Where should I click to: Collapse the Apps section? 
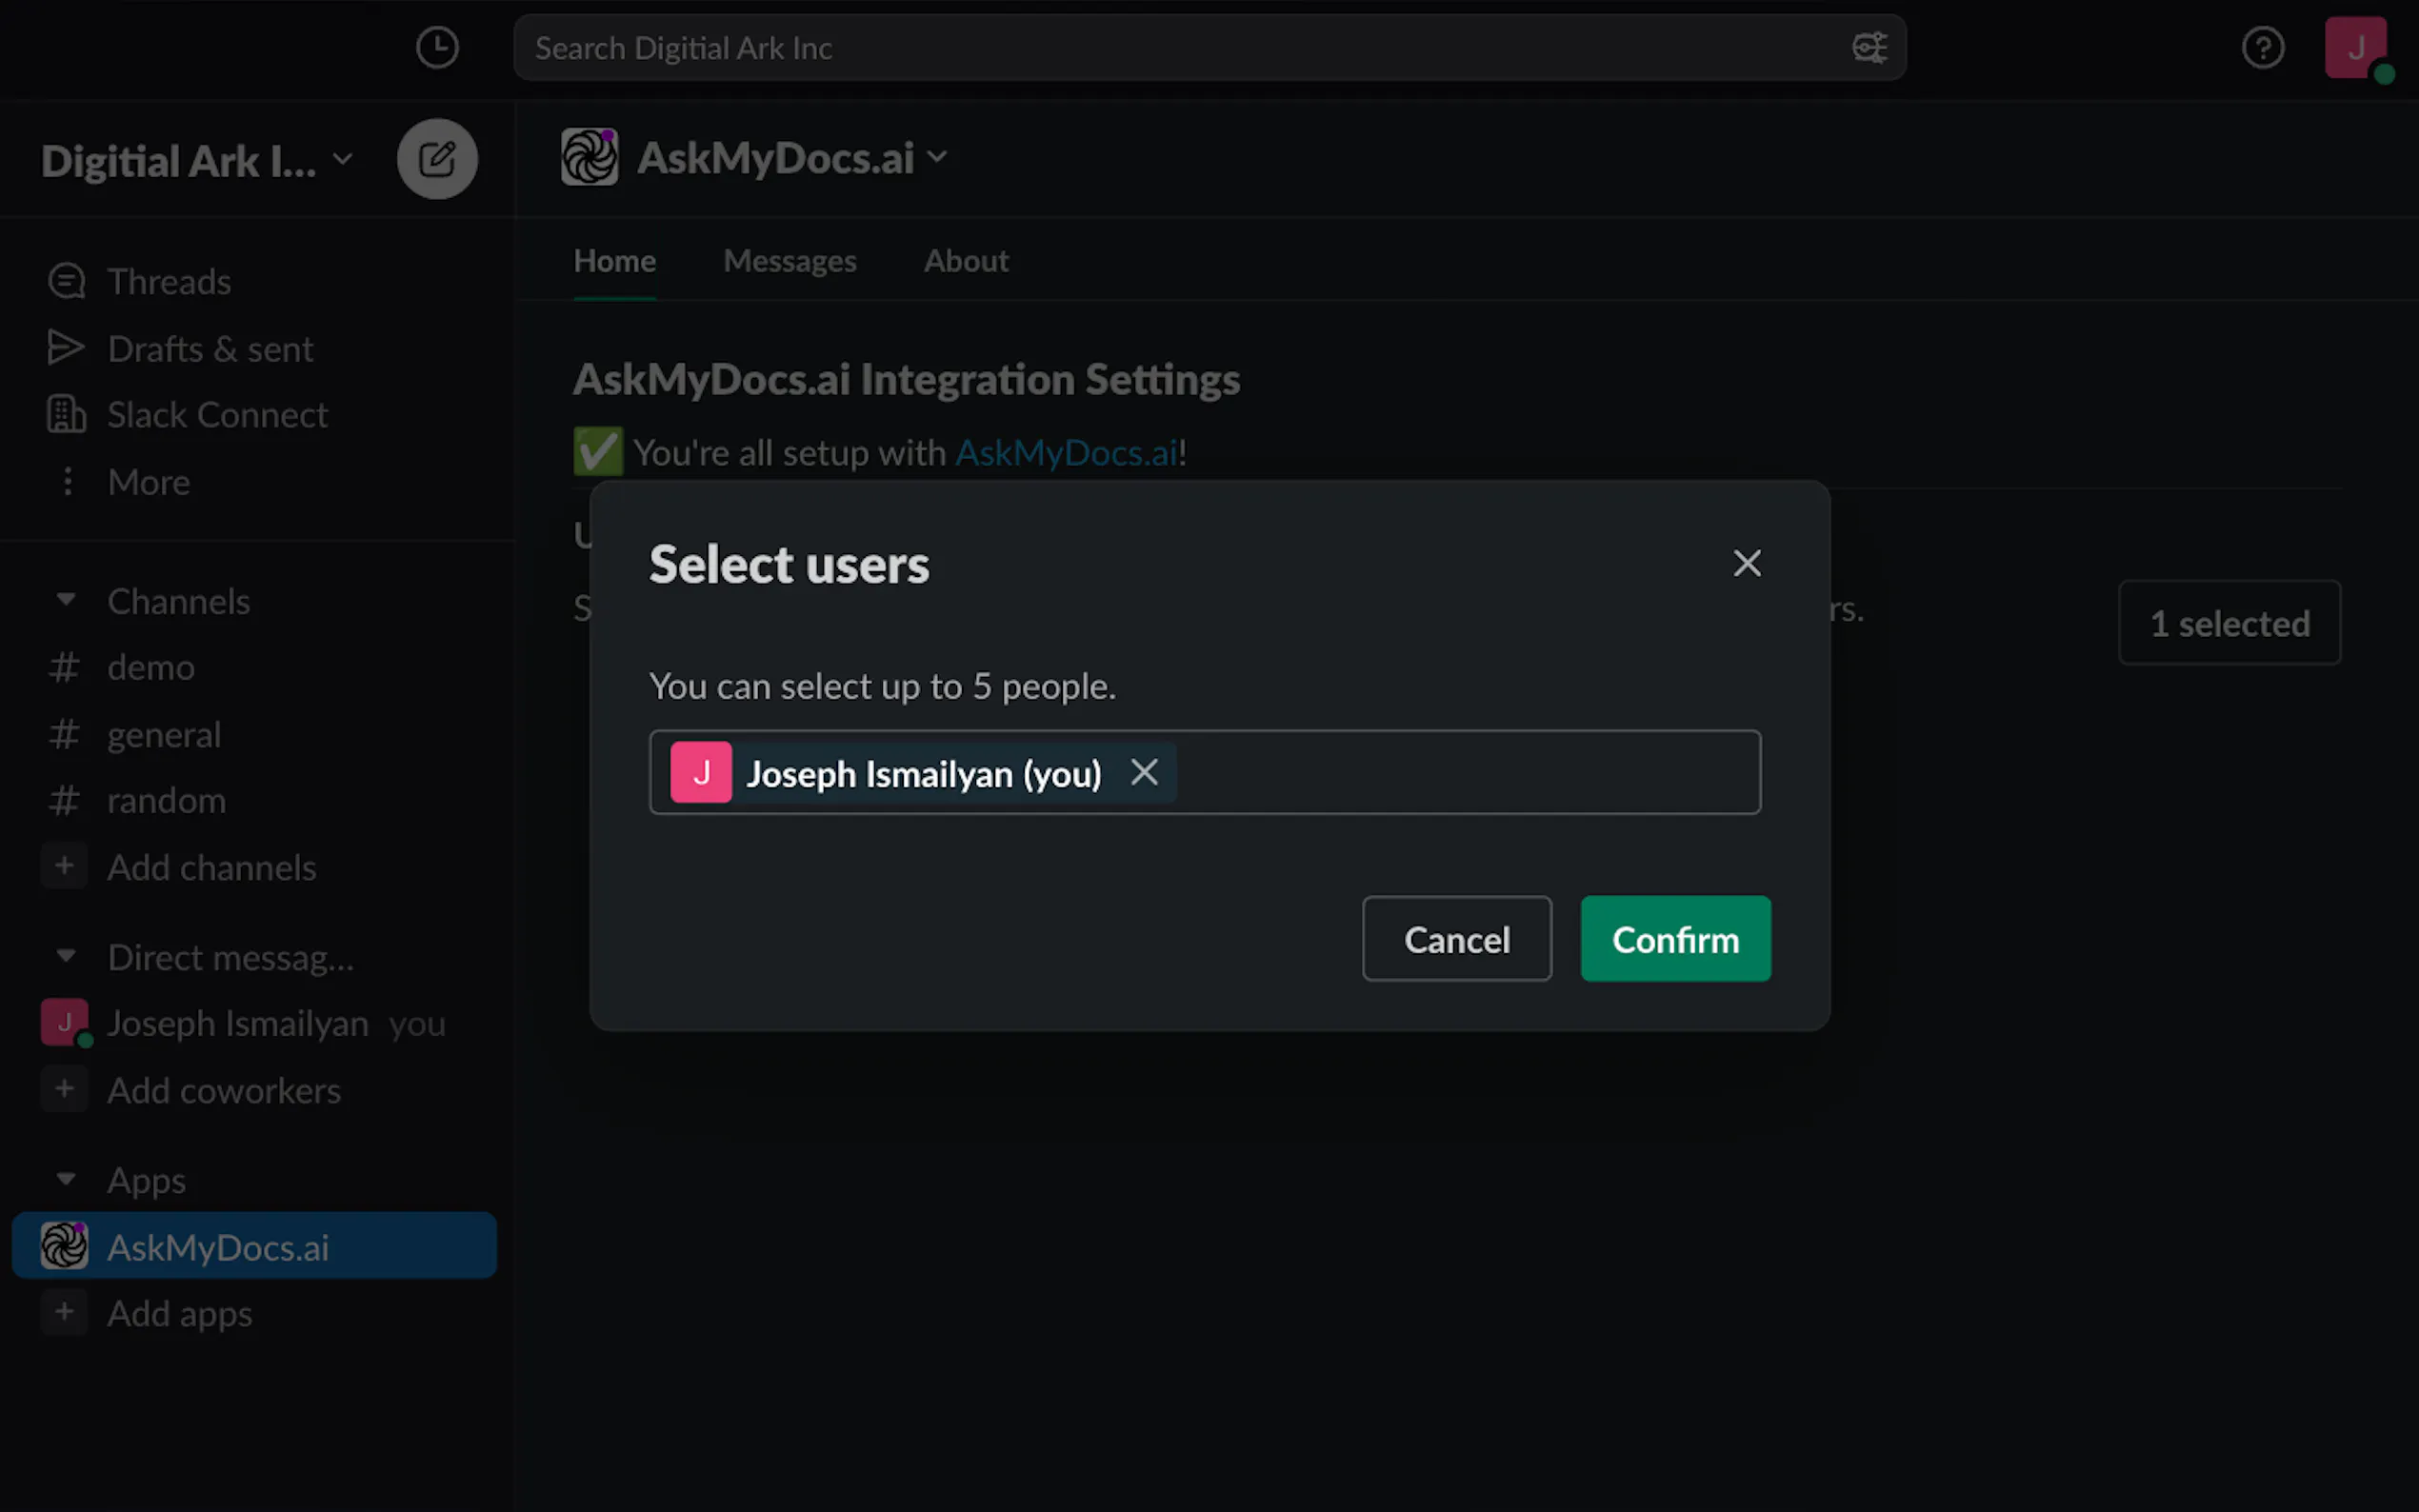(66, 1179)
